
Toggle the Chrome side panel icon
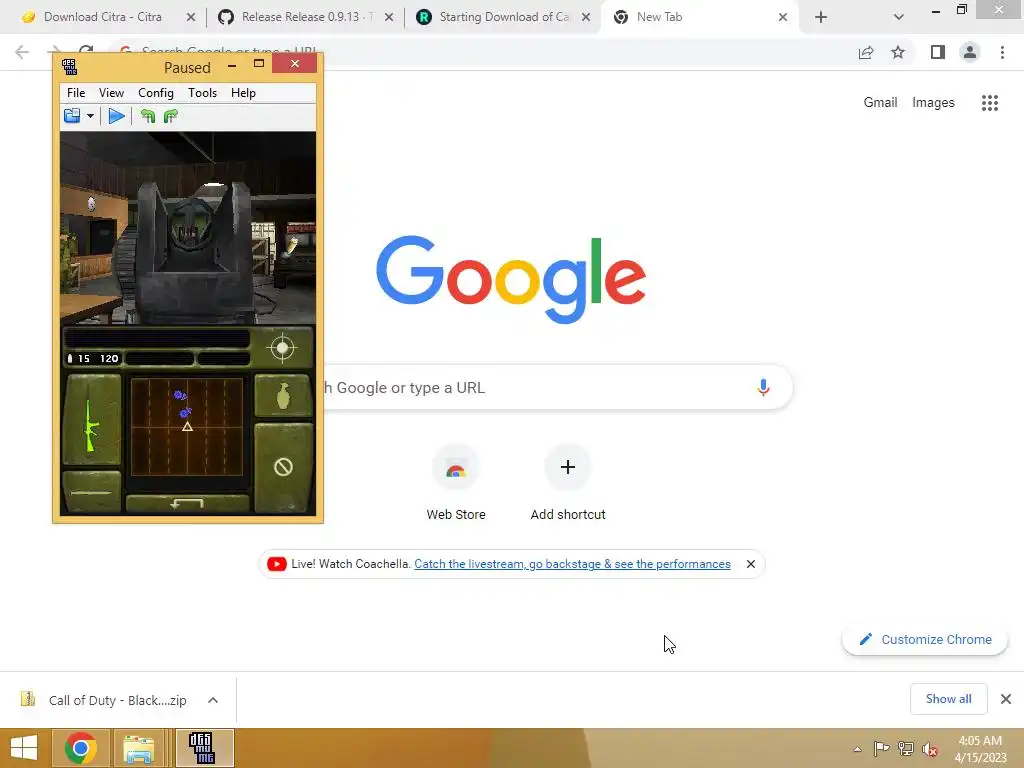[x=938, y=52]
